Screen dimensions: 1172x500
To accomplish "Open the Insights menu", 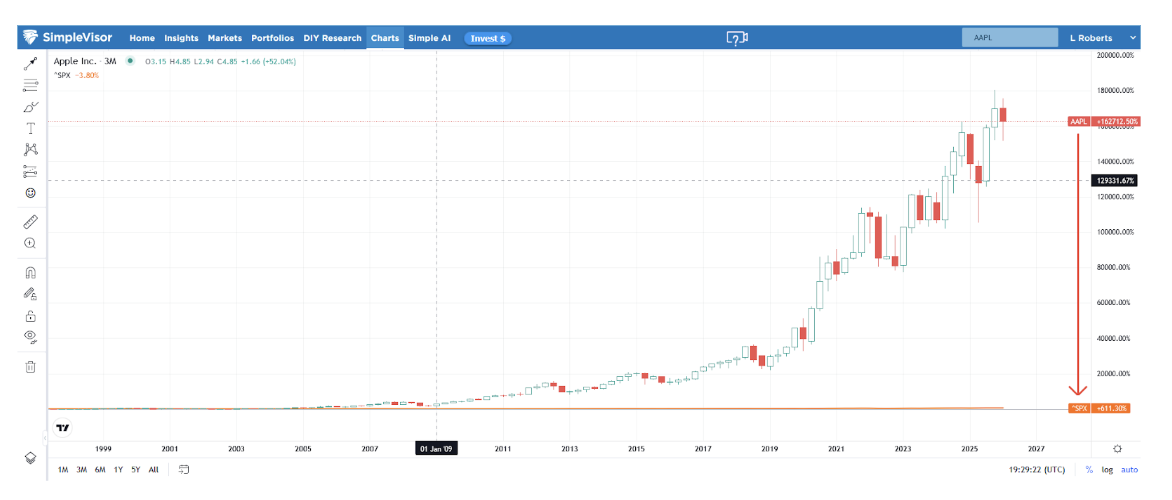I will [x=182, y=38].
